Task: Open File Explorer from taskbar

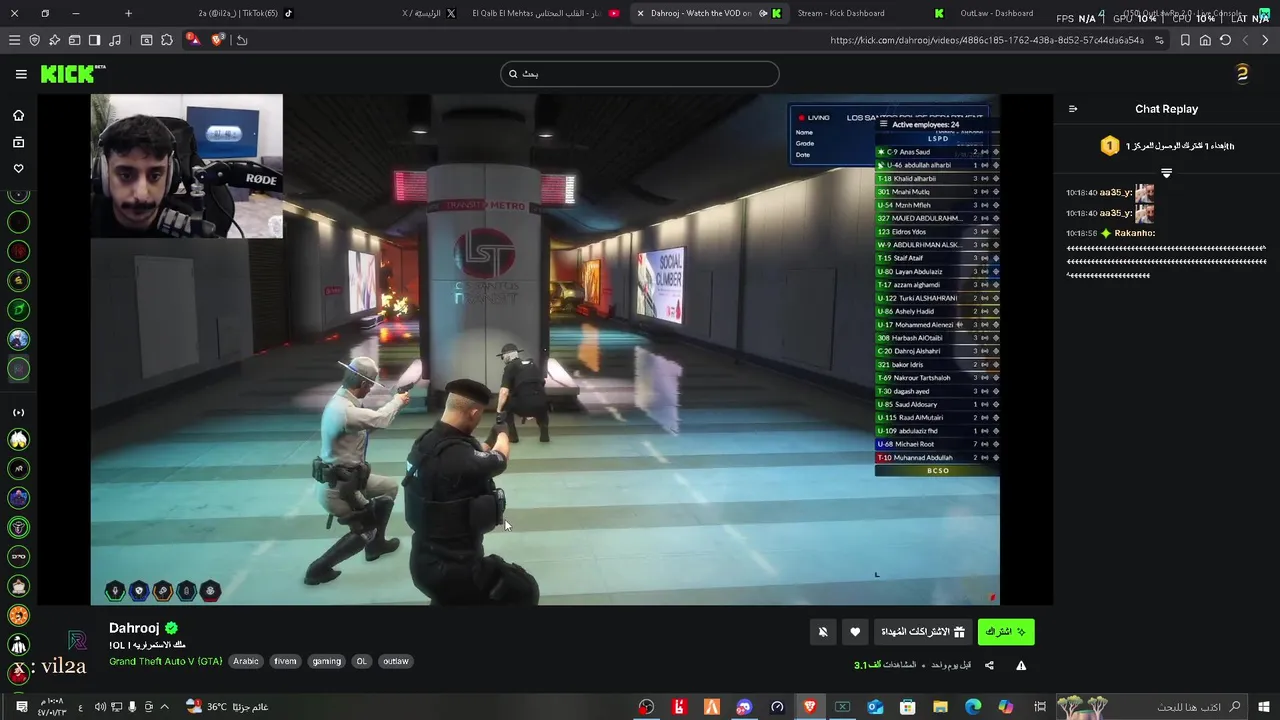Action: point(941,707)
